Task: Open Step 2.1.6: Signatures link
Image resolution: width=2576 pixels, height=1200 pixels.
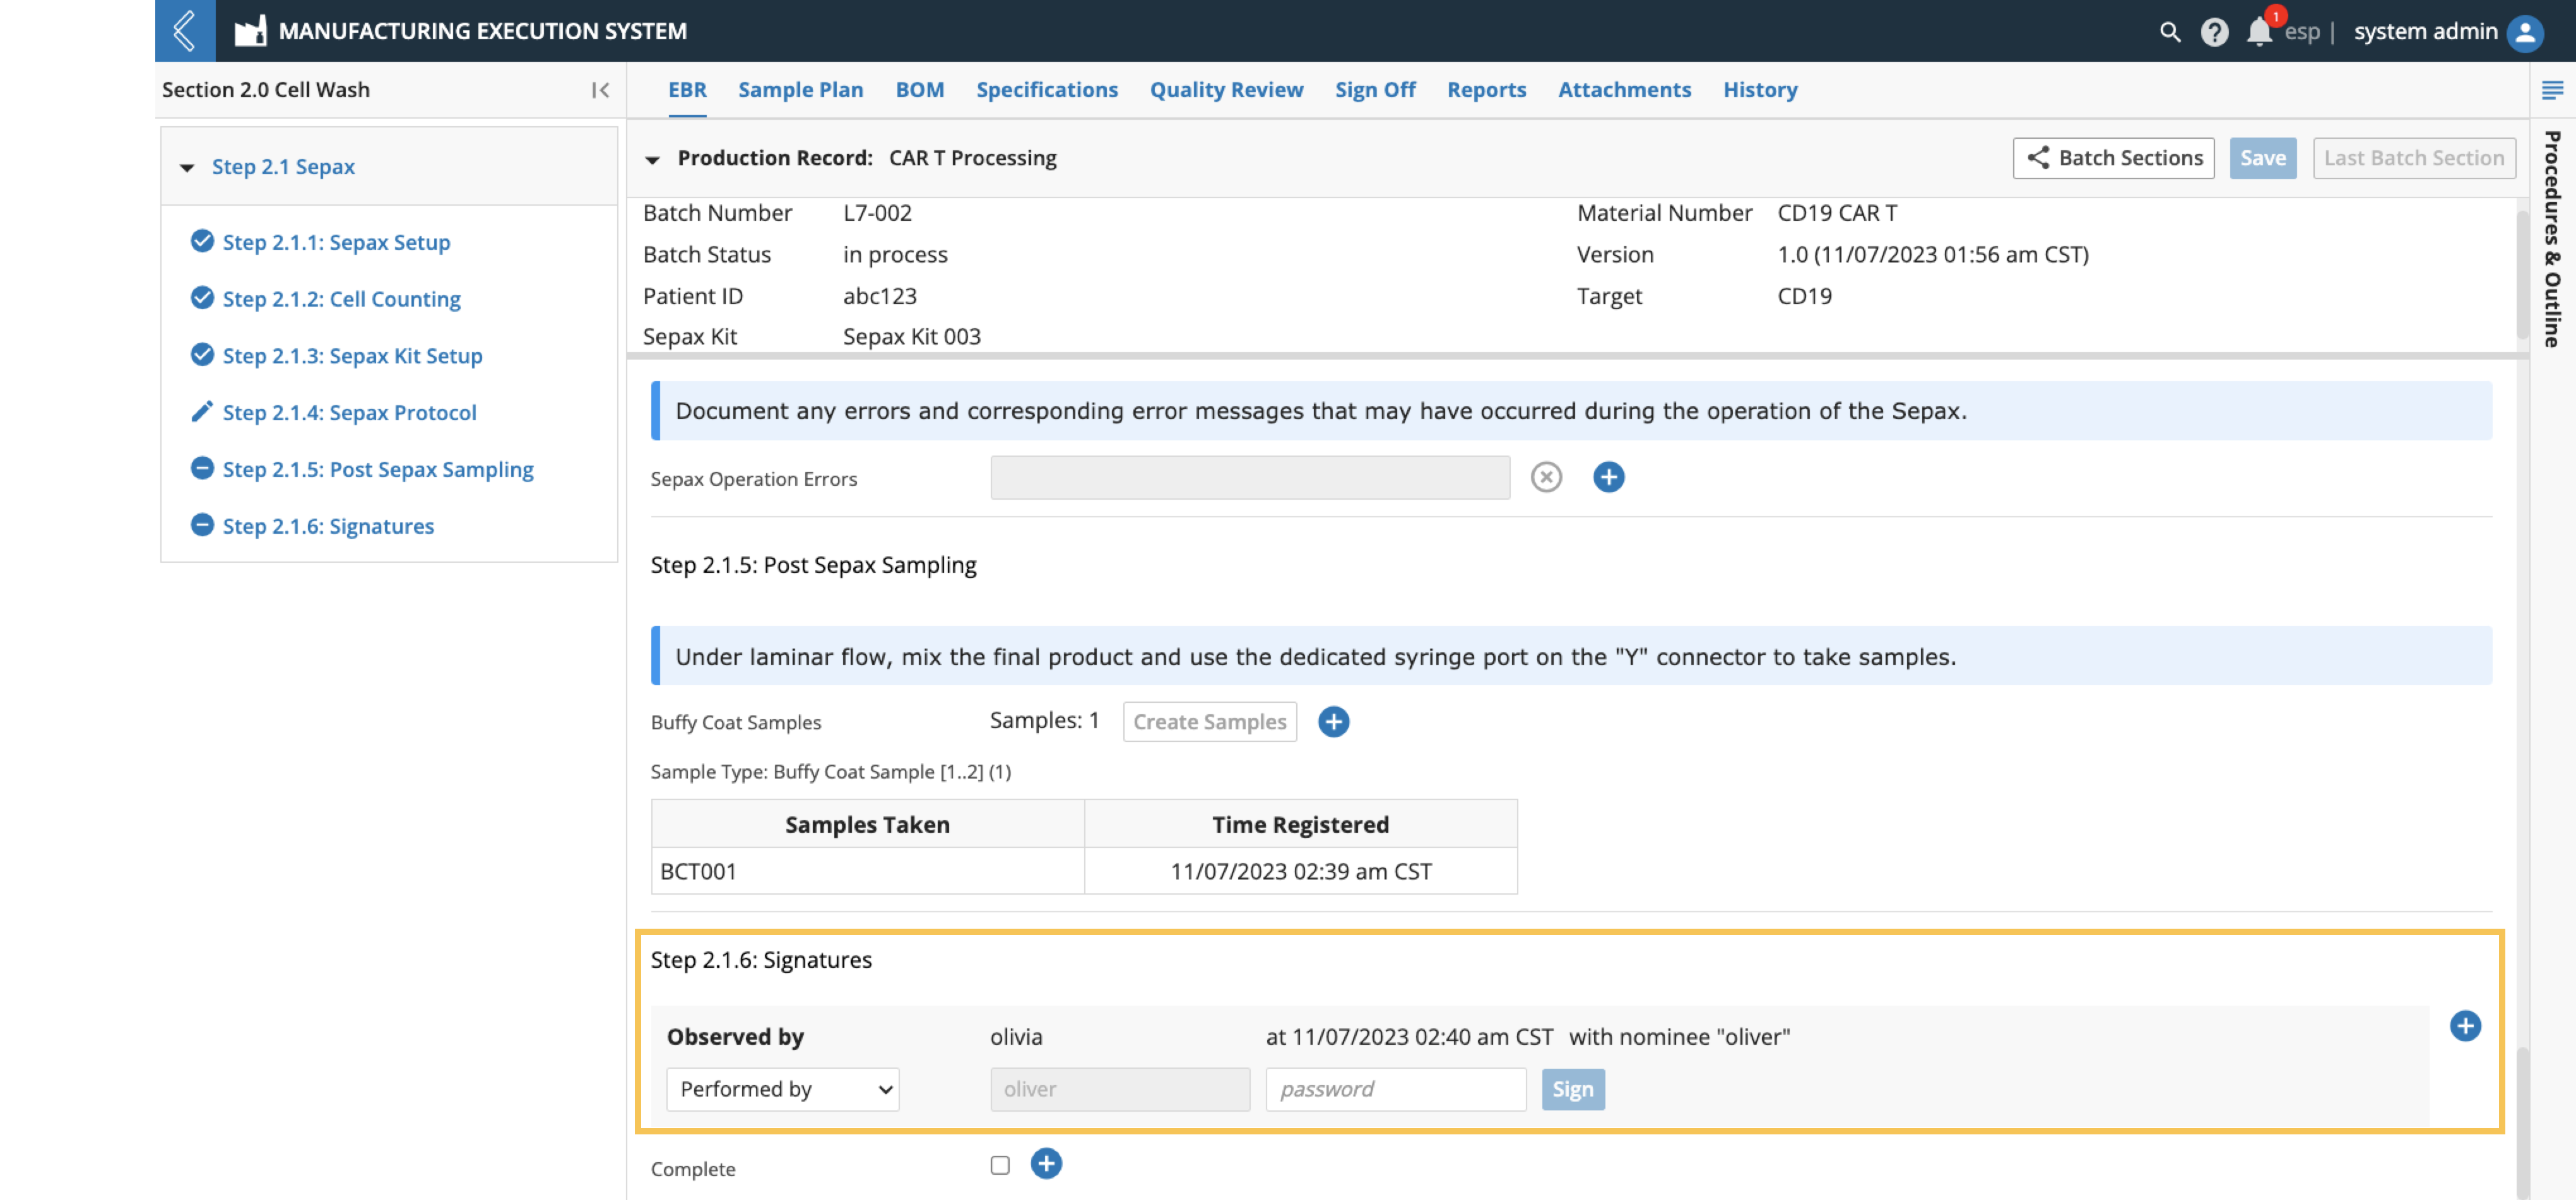Action: point(328,526)
